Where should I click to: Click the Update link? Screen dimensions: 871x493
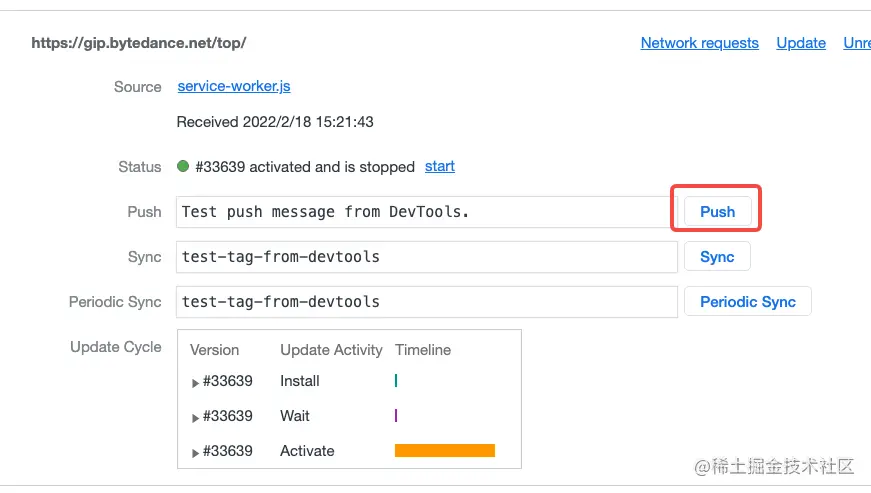pos(800,43)
